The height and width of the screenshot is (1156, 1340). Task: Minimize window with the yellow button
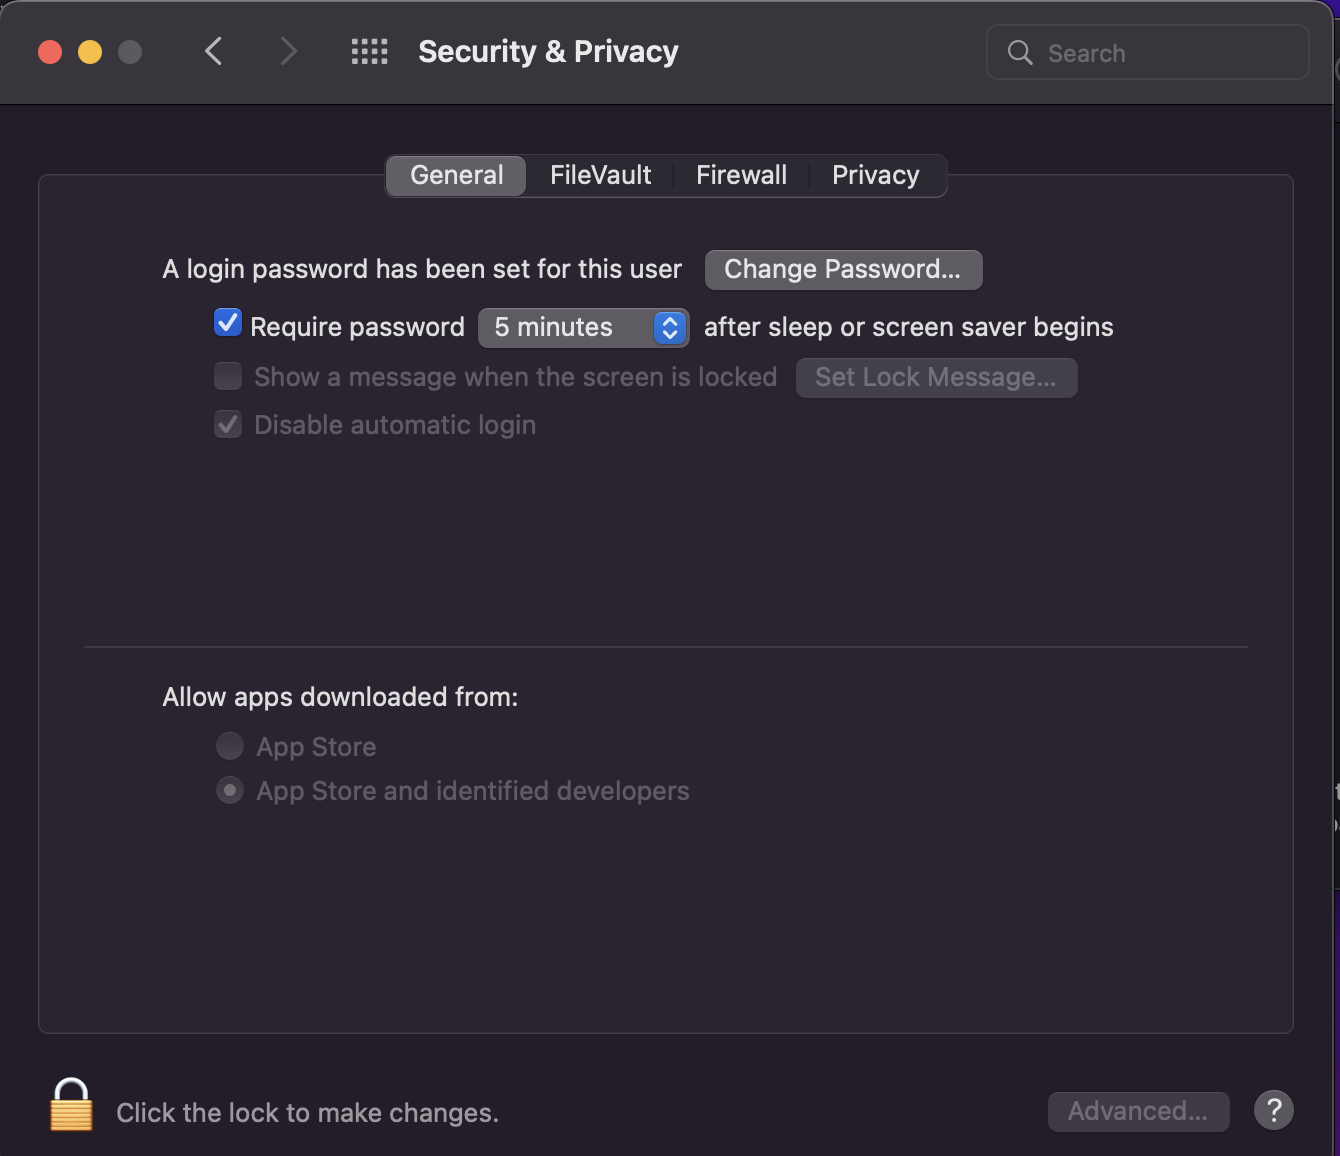click(x=90, y=52)
